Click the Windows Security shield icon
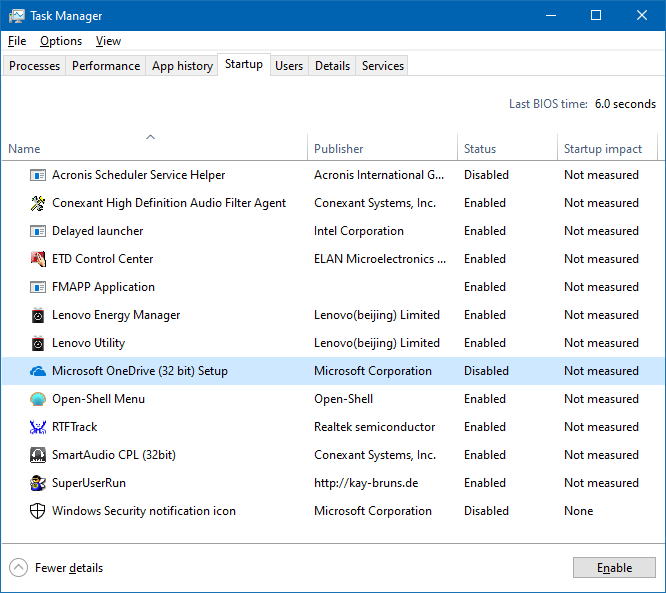 38,511
